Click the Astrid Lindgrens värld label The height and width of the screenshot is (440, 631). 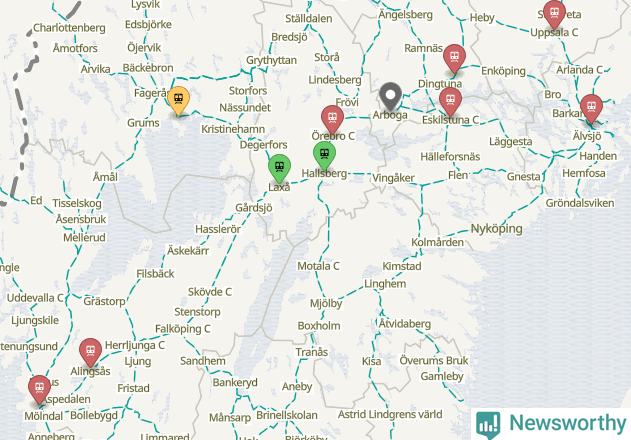coord(390,414)
